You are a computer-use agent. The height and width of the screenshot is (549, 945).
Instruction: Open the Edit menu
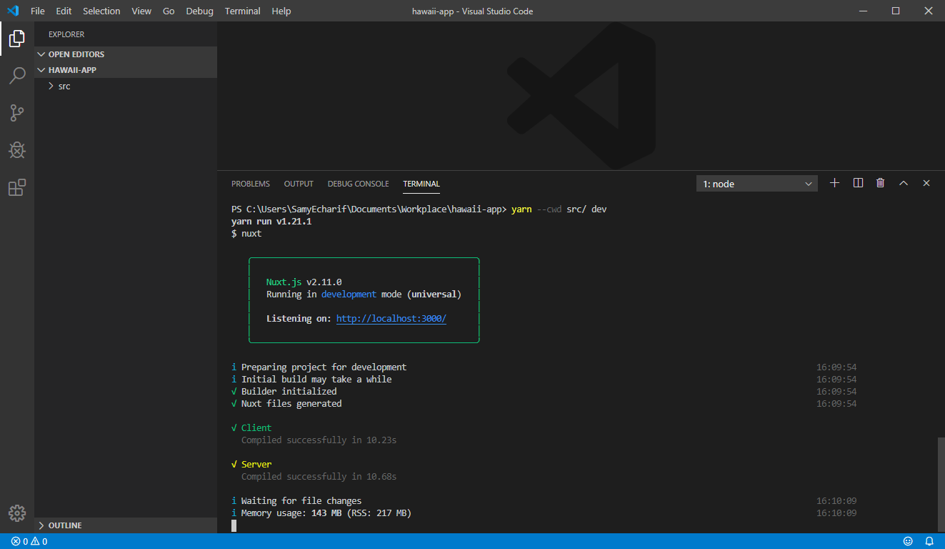pyautogui.click(x=63, y=11)
